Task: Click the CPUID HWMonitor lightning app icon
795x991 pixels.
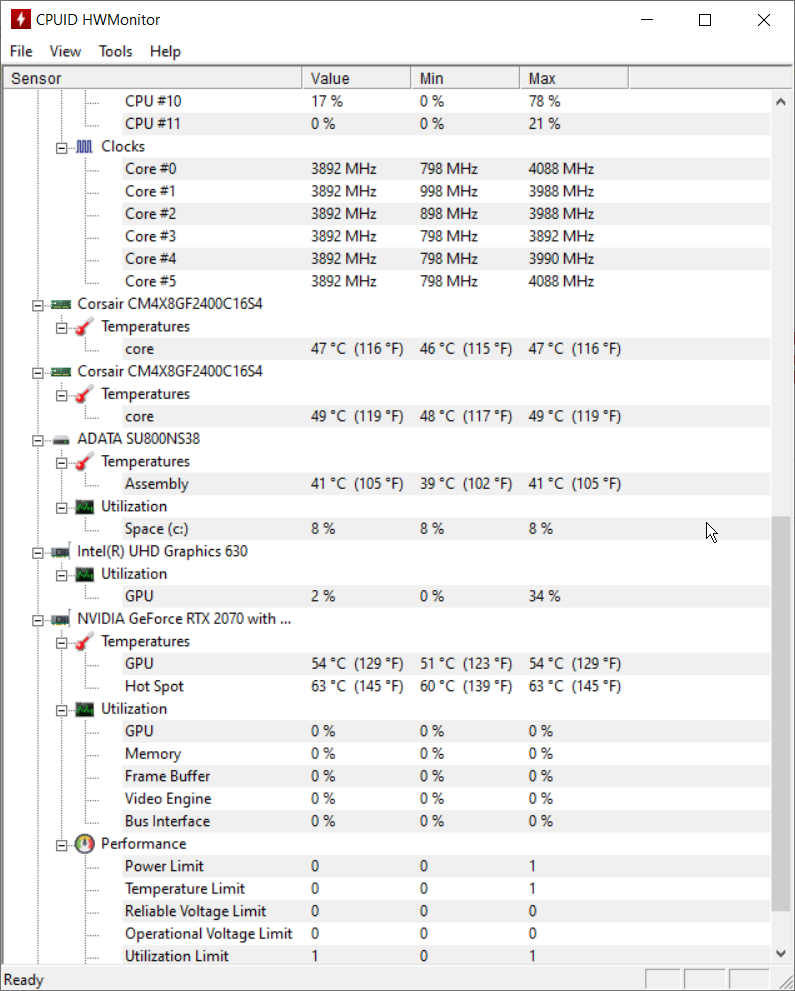Action: [20, 20]
